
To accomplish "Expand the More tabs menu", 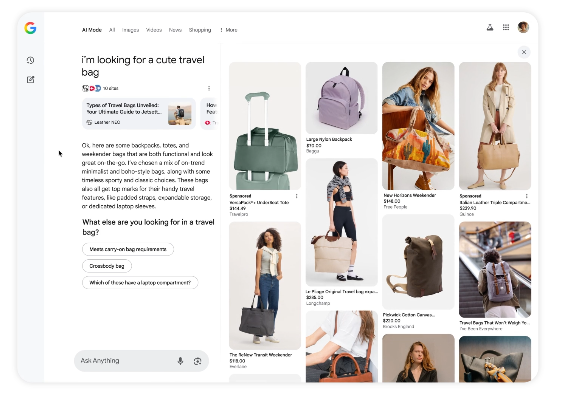I will point(229,30).
